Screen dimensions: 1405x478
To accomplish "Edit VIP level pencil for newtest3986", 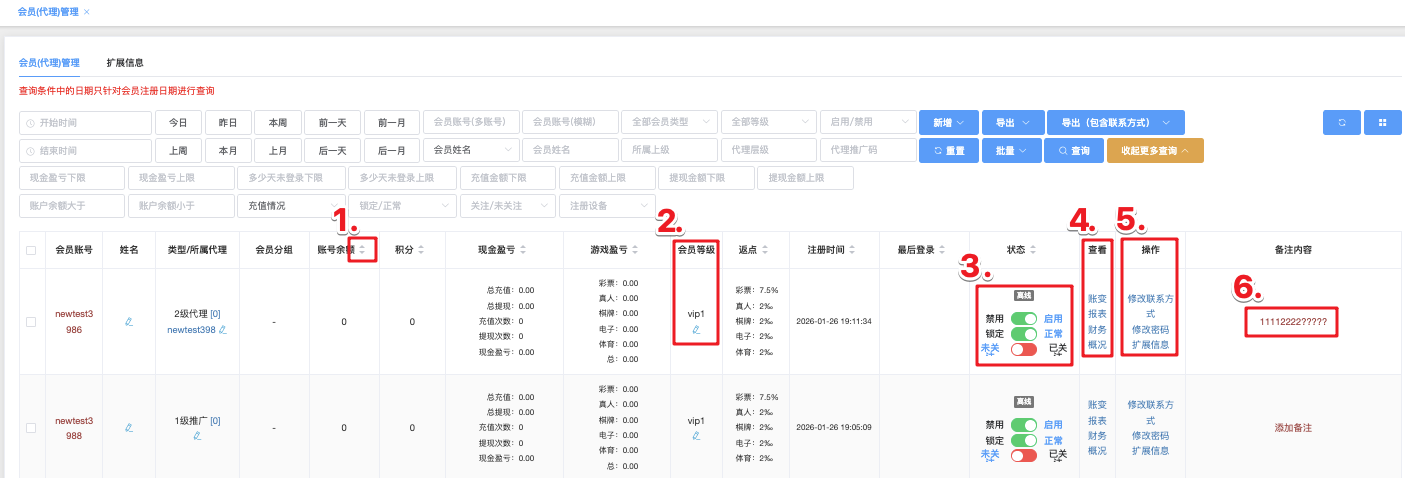I will [696, 329].
